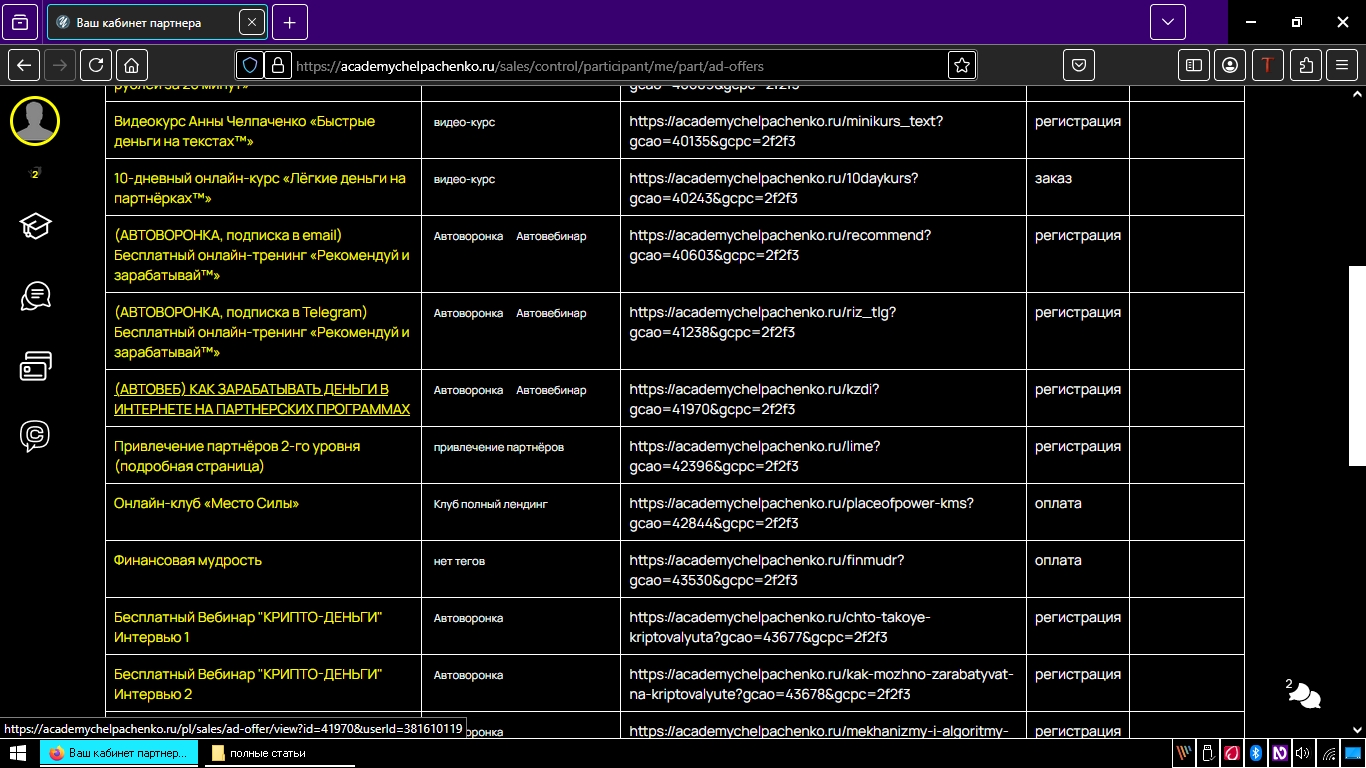Viewport: 1366px width, 768px height.
Task: Open the floating chat widget with 2 messages
Action: [1305, 695]
